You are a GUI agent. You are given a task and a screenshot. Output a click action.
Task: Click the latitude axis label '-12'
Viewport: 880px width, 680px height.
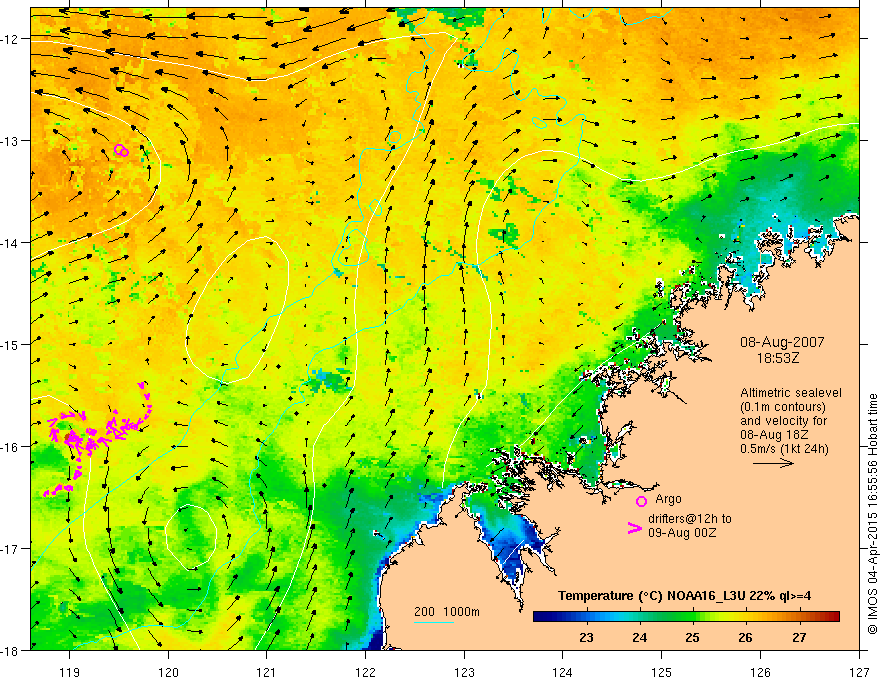(11, 39)
